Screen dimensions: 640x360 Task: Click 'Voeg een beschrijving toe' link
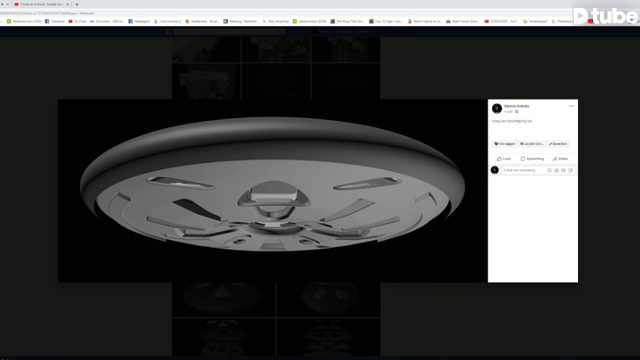512,121
